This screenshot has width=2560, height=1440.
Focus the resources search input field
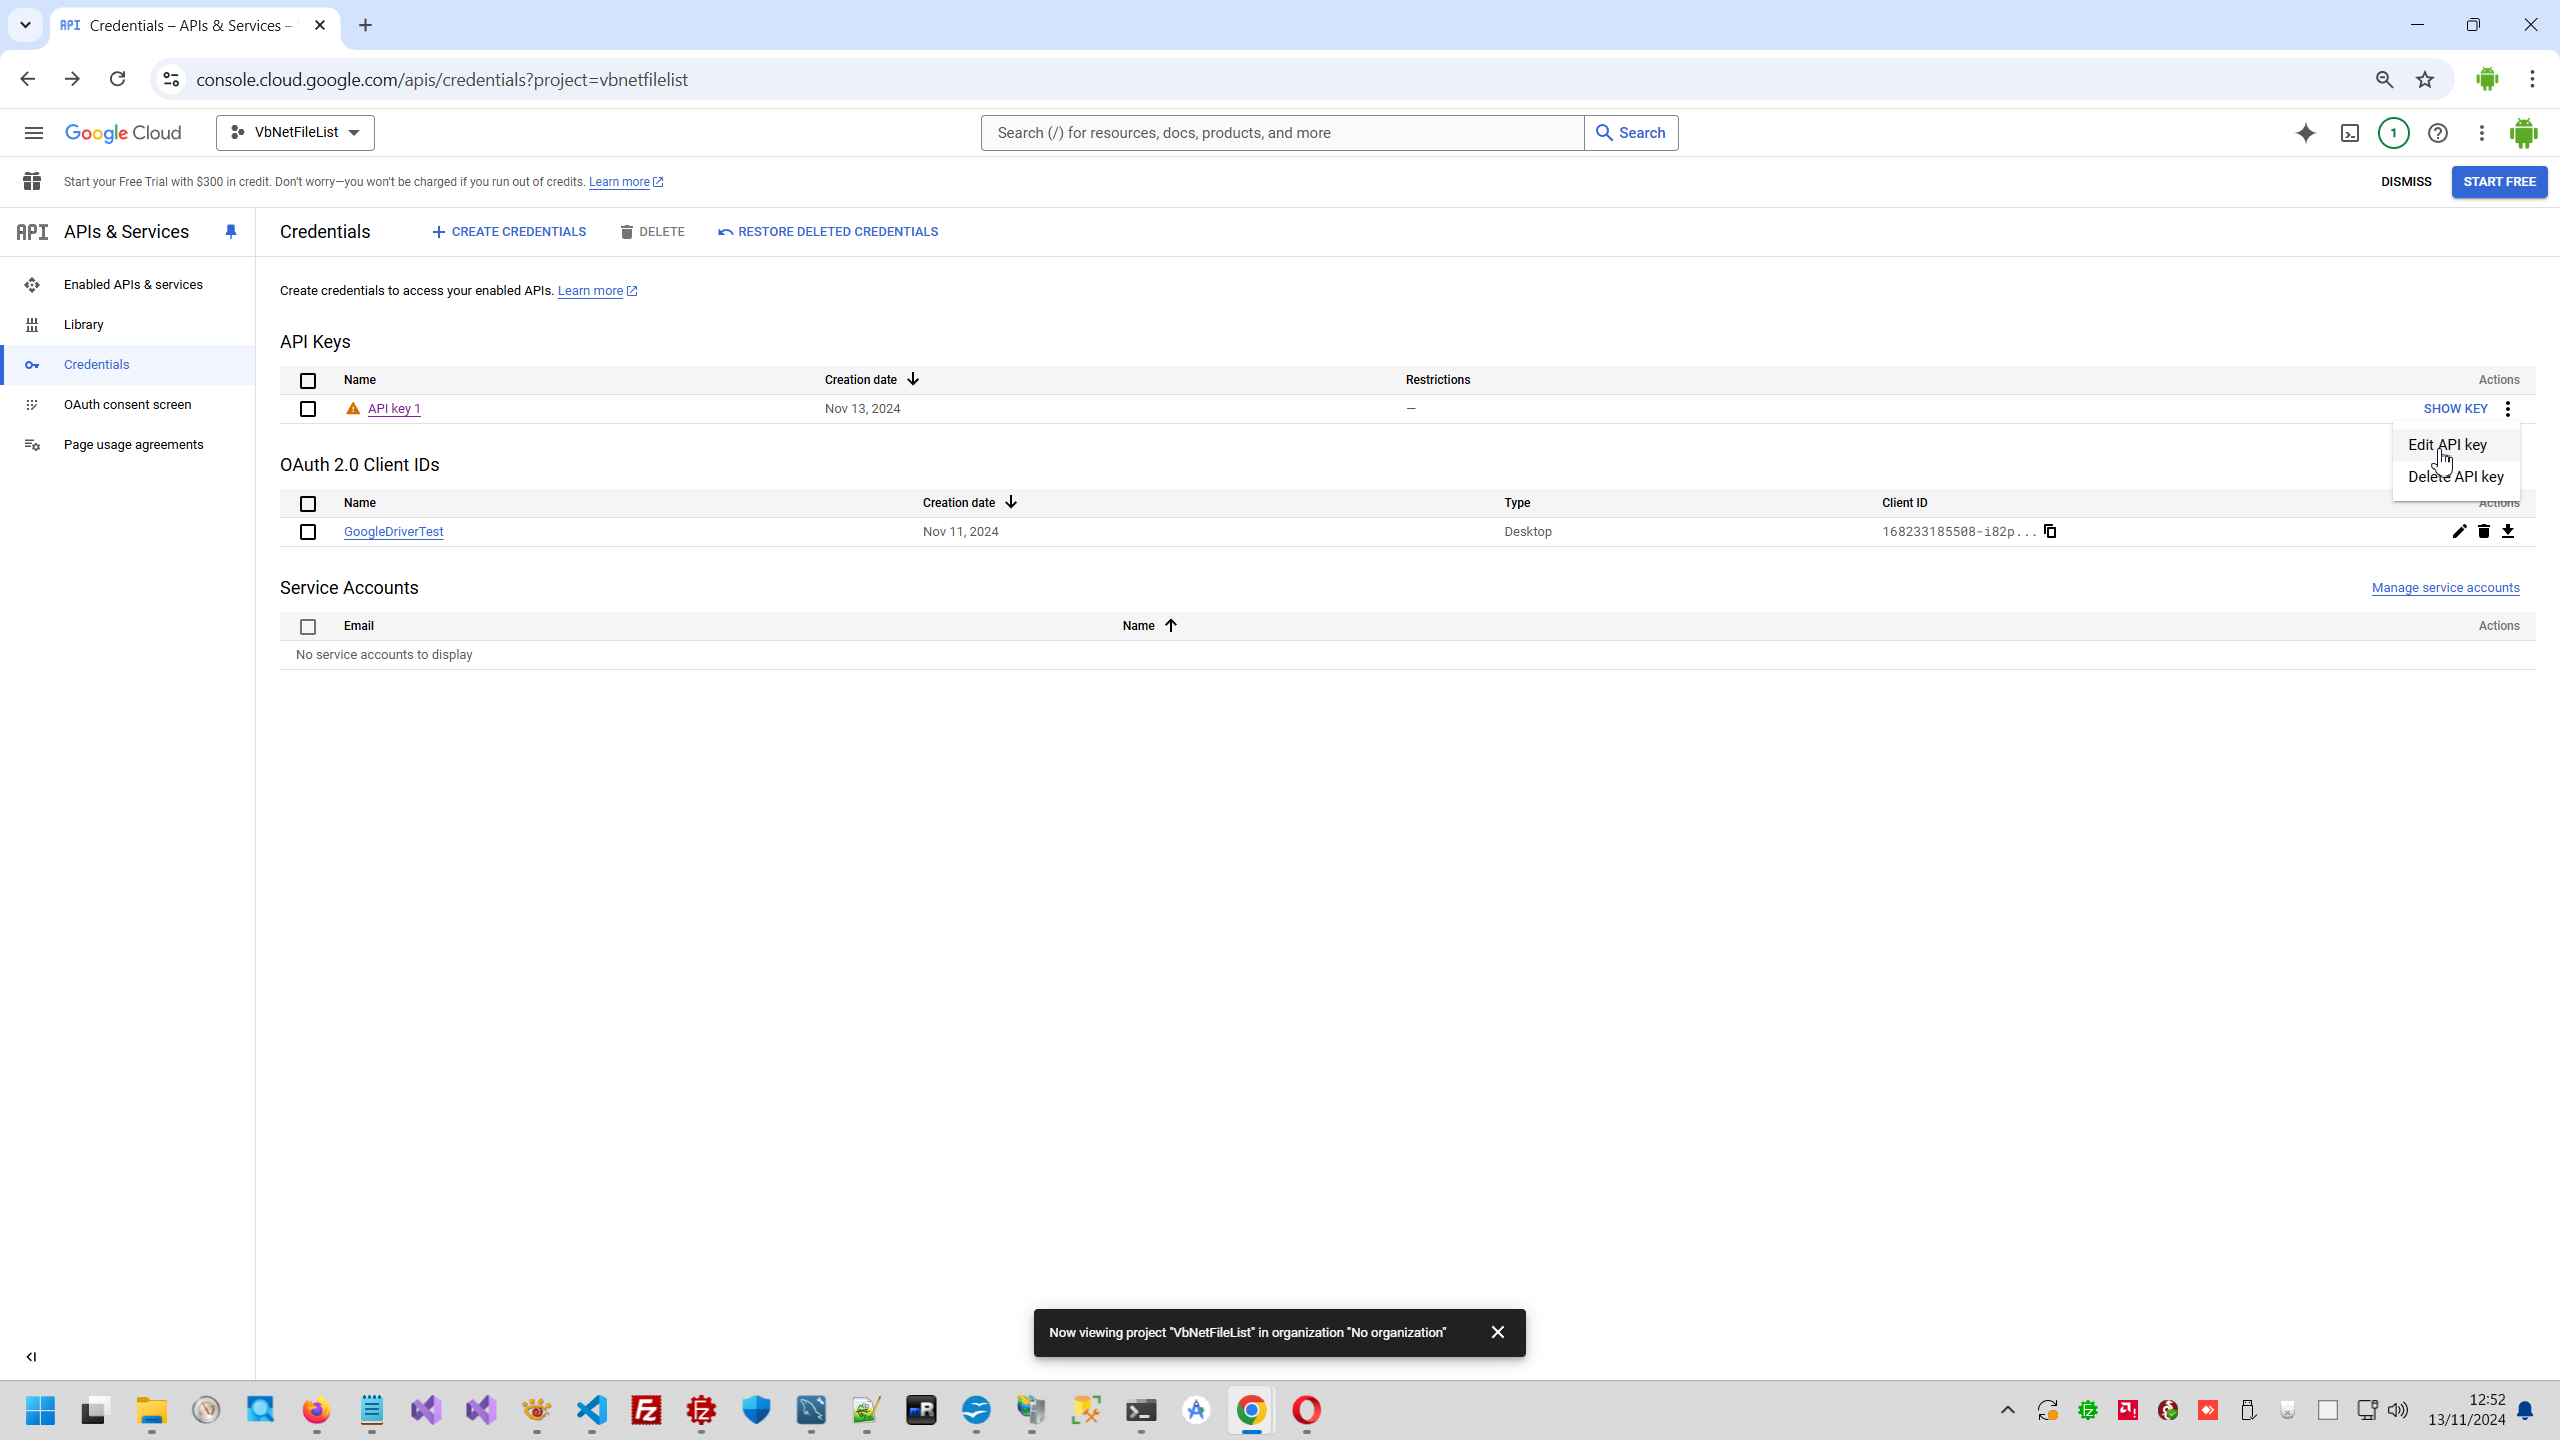(1282, 133)
